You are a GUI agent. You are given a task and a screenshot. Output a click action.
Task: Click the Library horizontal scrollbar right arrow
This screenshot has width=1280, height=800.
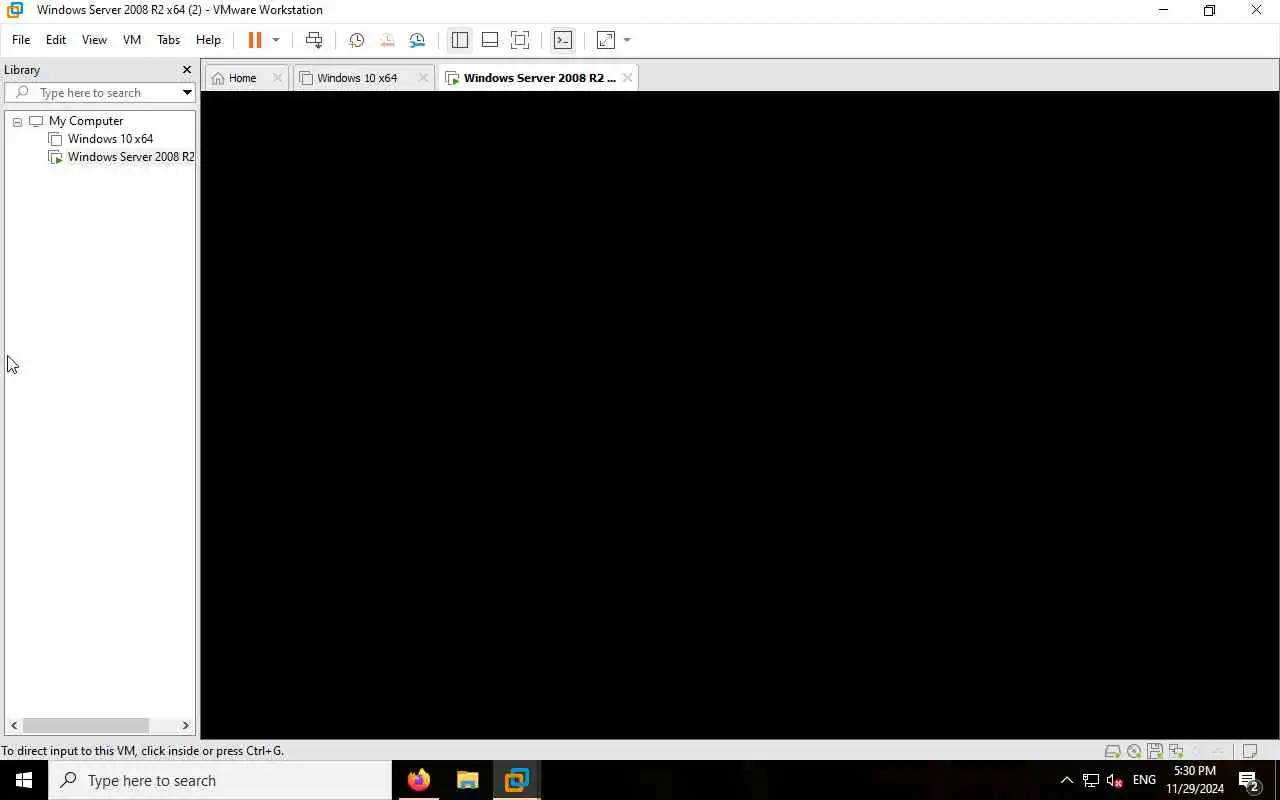pyautogui.click(x=185, y=725)
